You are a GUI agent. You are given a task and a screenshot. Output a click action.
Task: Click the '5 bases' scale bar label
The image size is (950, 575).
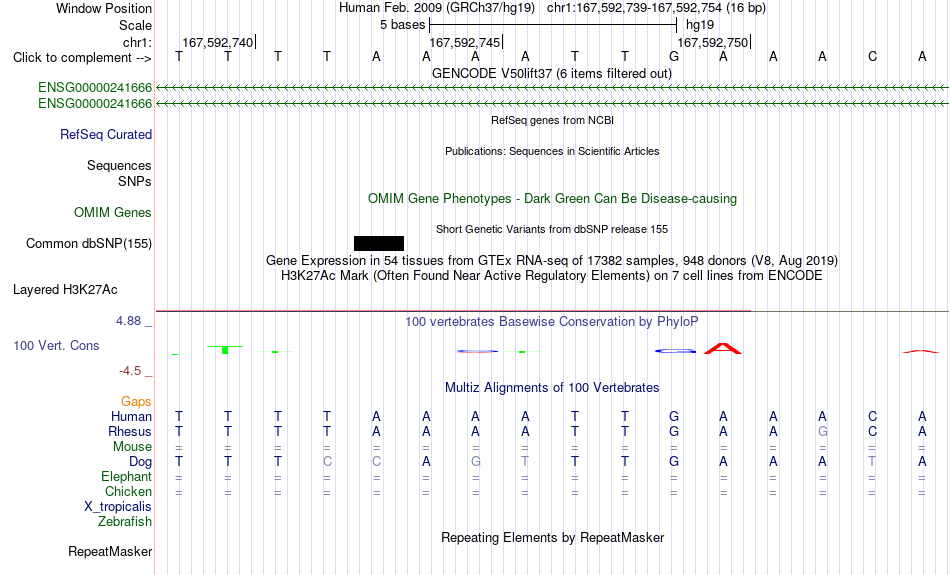pos(402,25)
